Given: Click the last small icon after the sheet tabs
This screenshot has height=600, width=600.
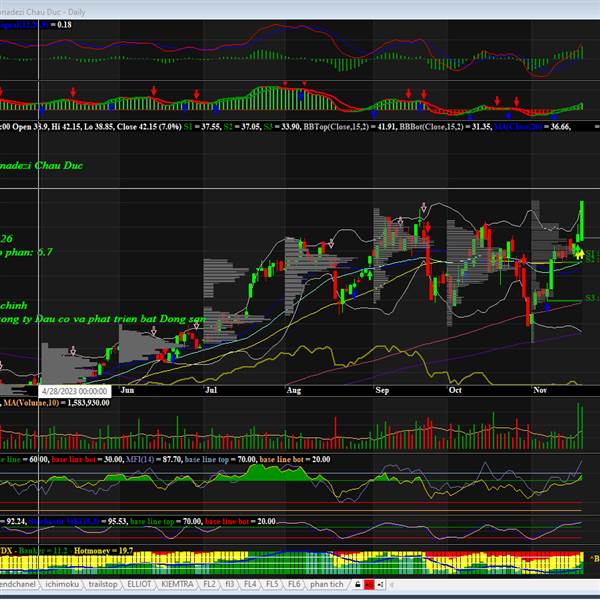Looking at the screenshot, I should [381, 584].
